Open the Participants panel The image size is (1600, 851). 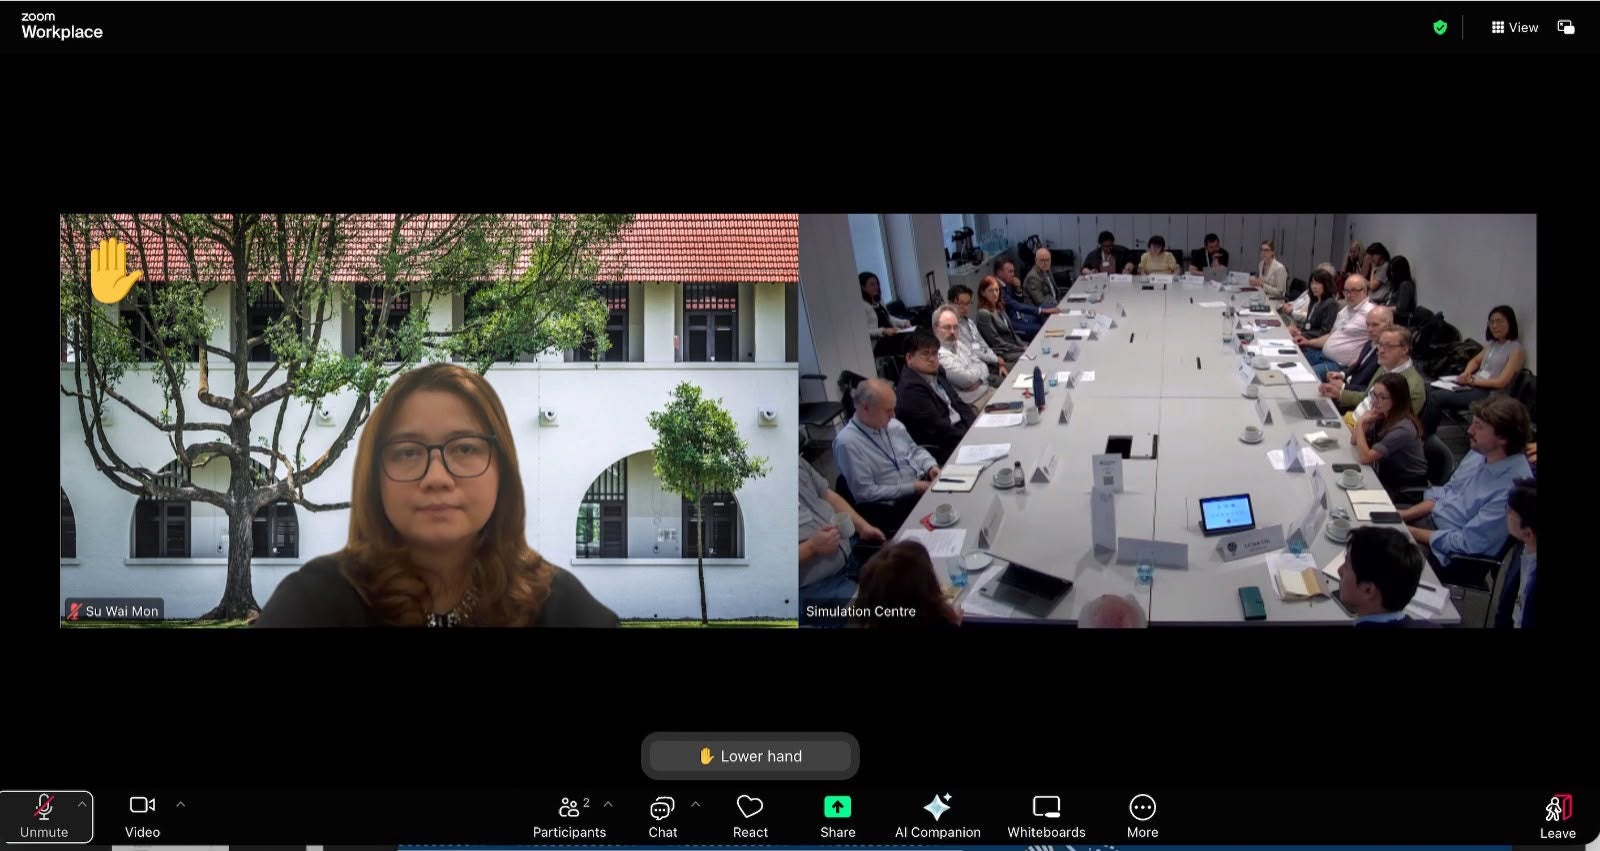(569, 816)
